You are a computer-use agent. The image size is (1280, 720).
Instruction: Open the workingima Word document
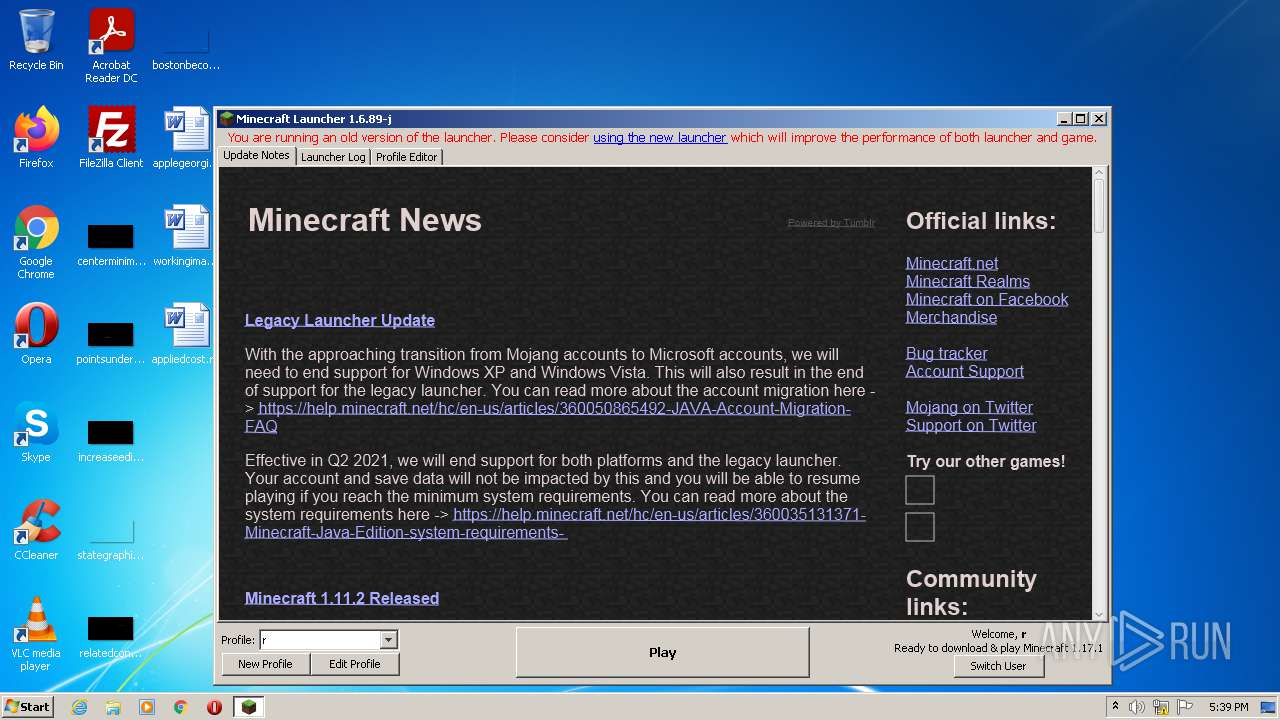(186, 236)
